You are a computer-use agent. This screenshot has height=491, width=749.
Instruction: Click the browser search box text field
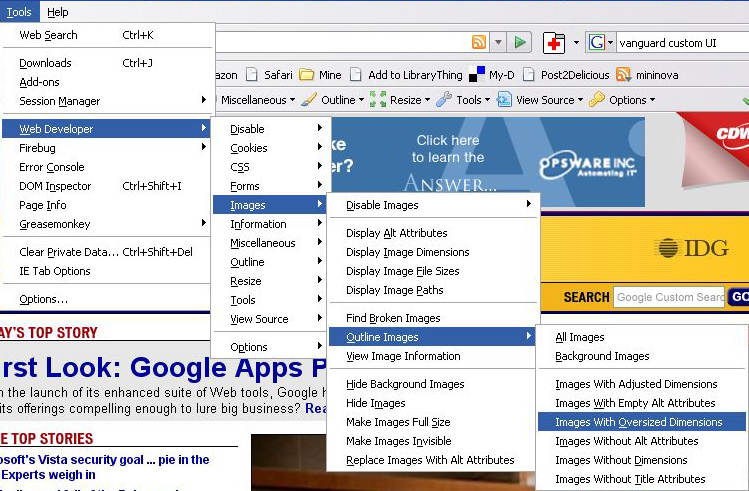(x=682, y=43)
